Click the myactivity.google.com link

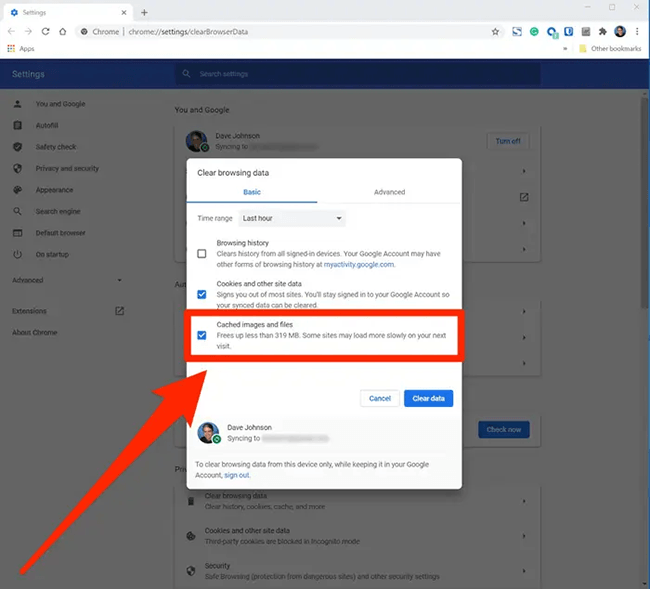pos(360,265)
